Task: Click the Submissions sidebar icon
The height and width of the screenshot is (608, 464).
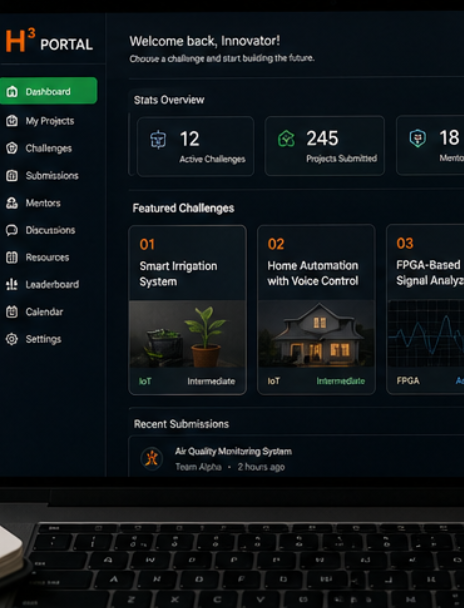Action: 12,176
